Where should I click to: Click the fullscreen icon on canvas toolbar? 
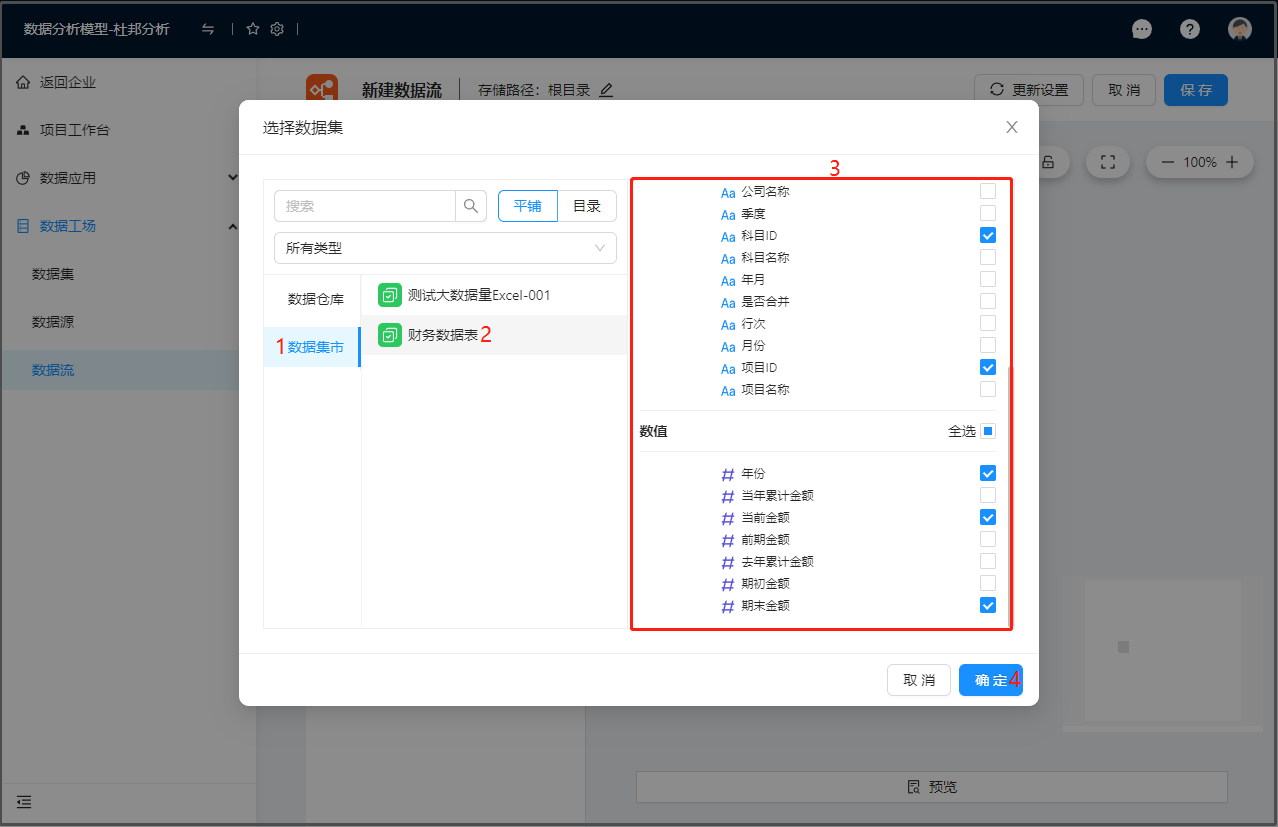point(1107,162)
